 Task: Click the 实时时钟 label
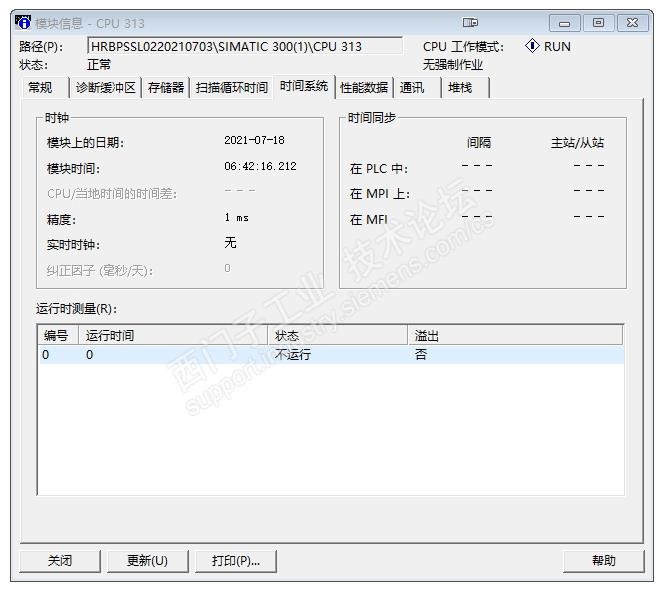point(73,245)
